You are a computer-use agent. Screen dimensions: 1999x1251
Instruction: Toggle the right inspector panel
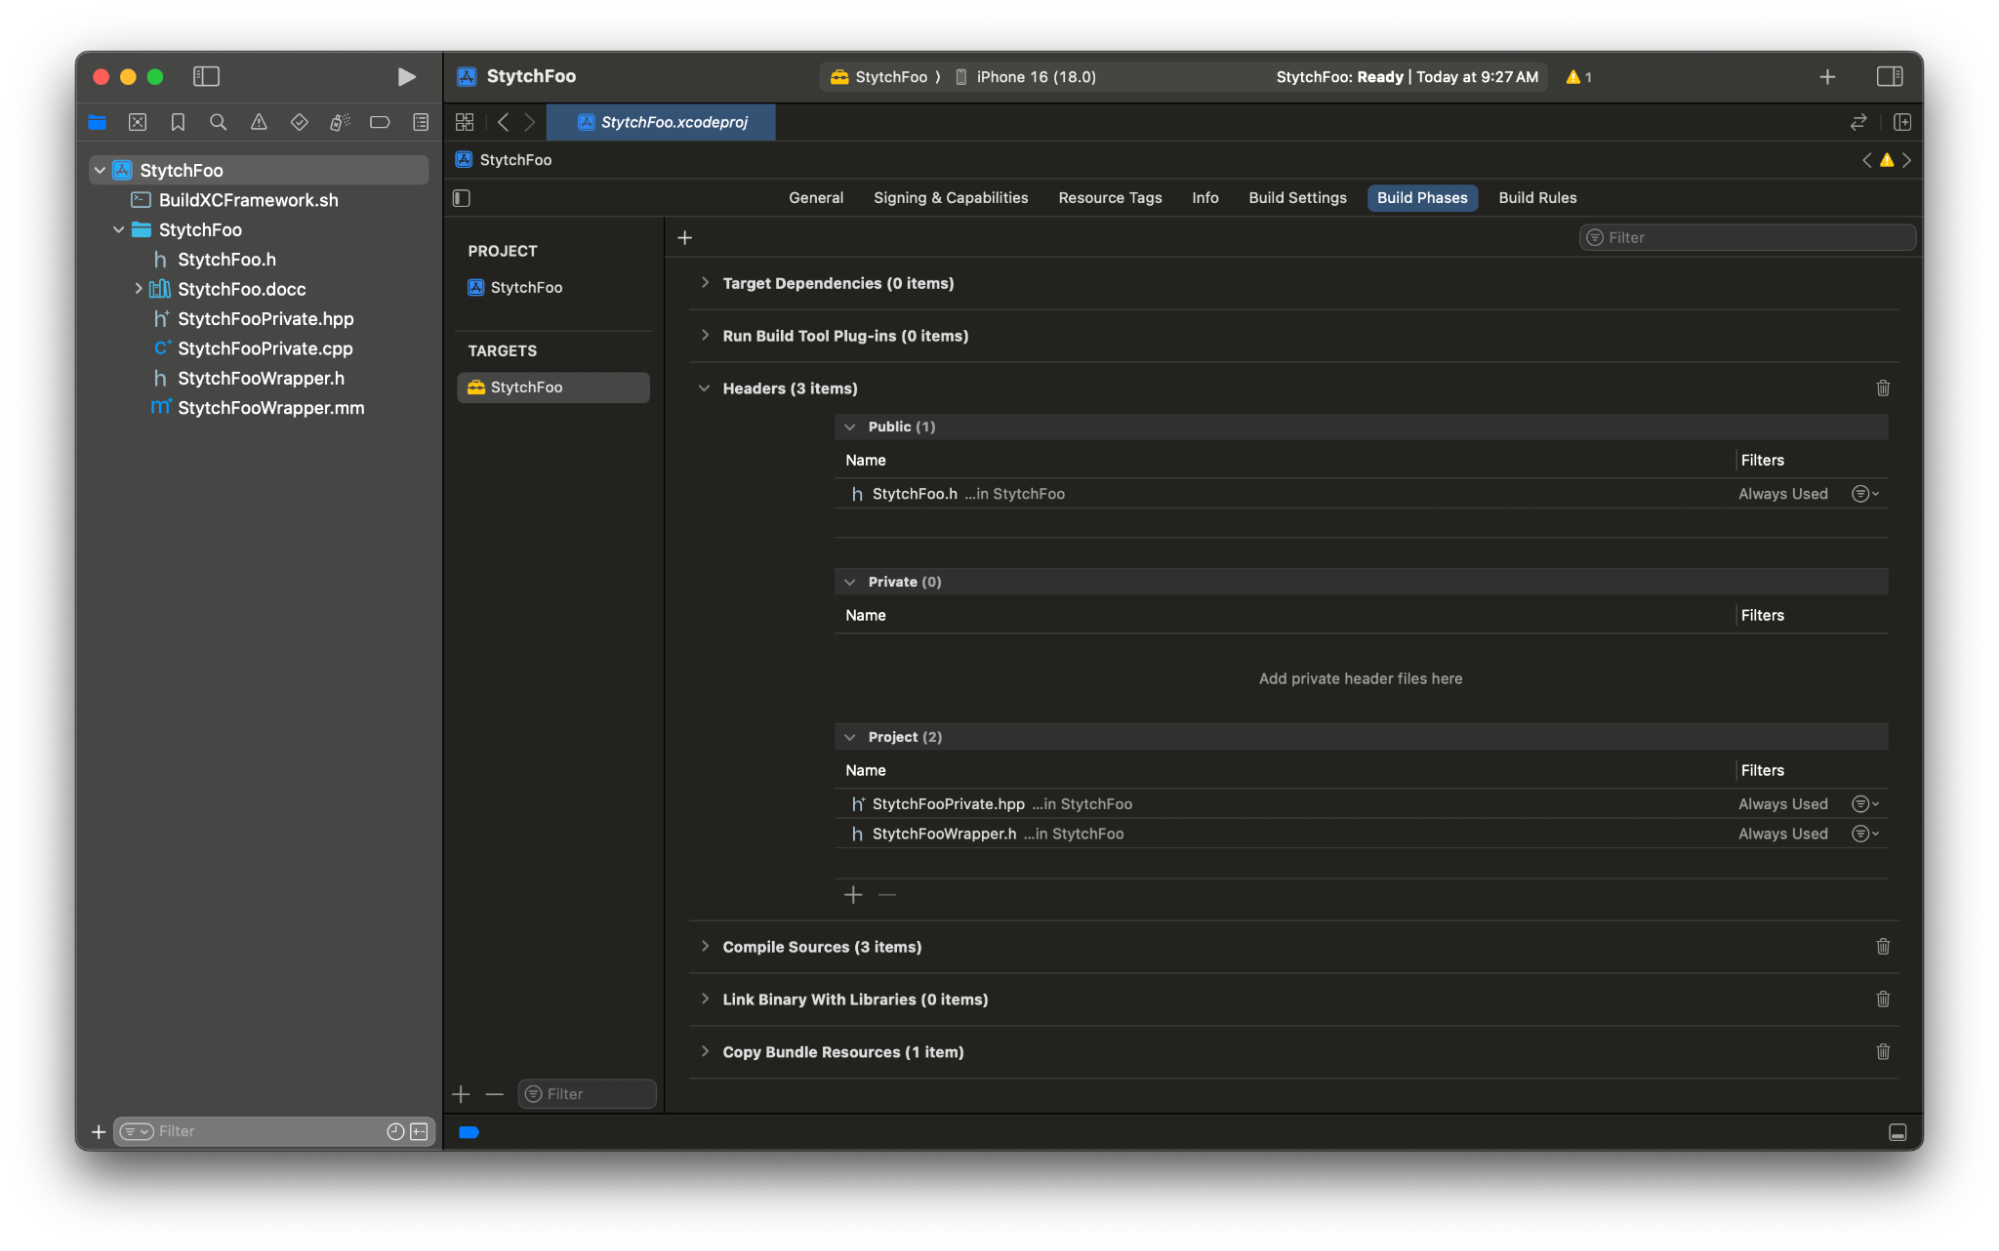coord(1889,77)
